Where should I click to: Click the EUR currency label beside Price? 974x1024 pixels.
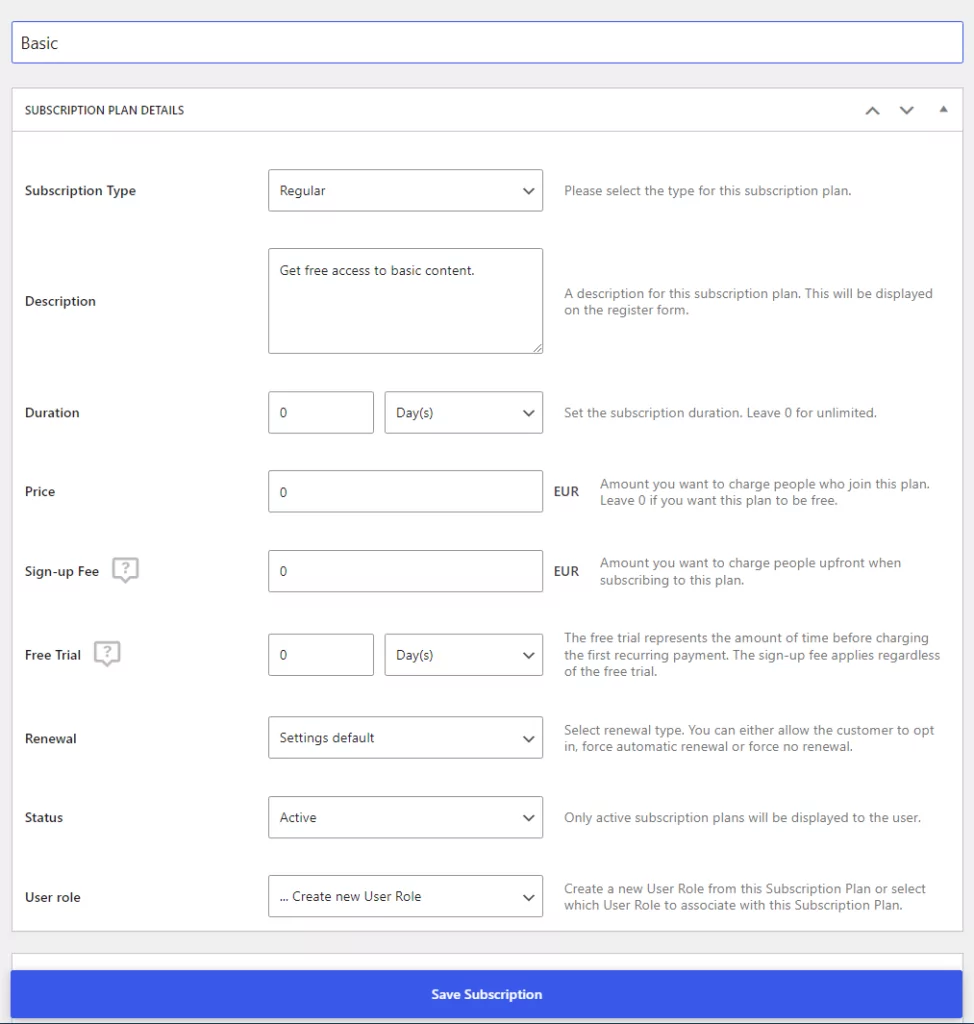(x=566, y=492)
